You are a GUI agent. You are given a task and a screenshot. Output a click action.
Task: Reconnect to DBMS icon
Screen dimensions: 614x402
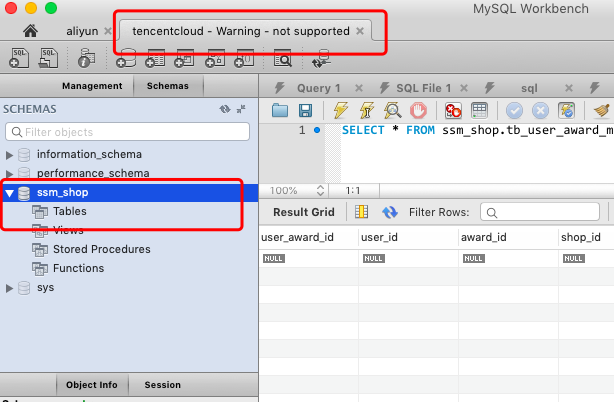click(x=321, y=58)
